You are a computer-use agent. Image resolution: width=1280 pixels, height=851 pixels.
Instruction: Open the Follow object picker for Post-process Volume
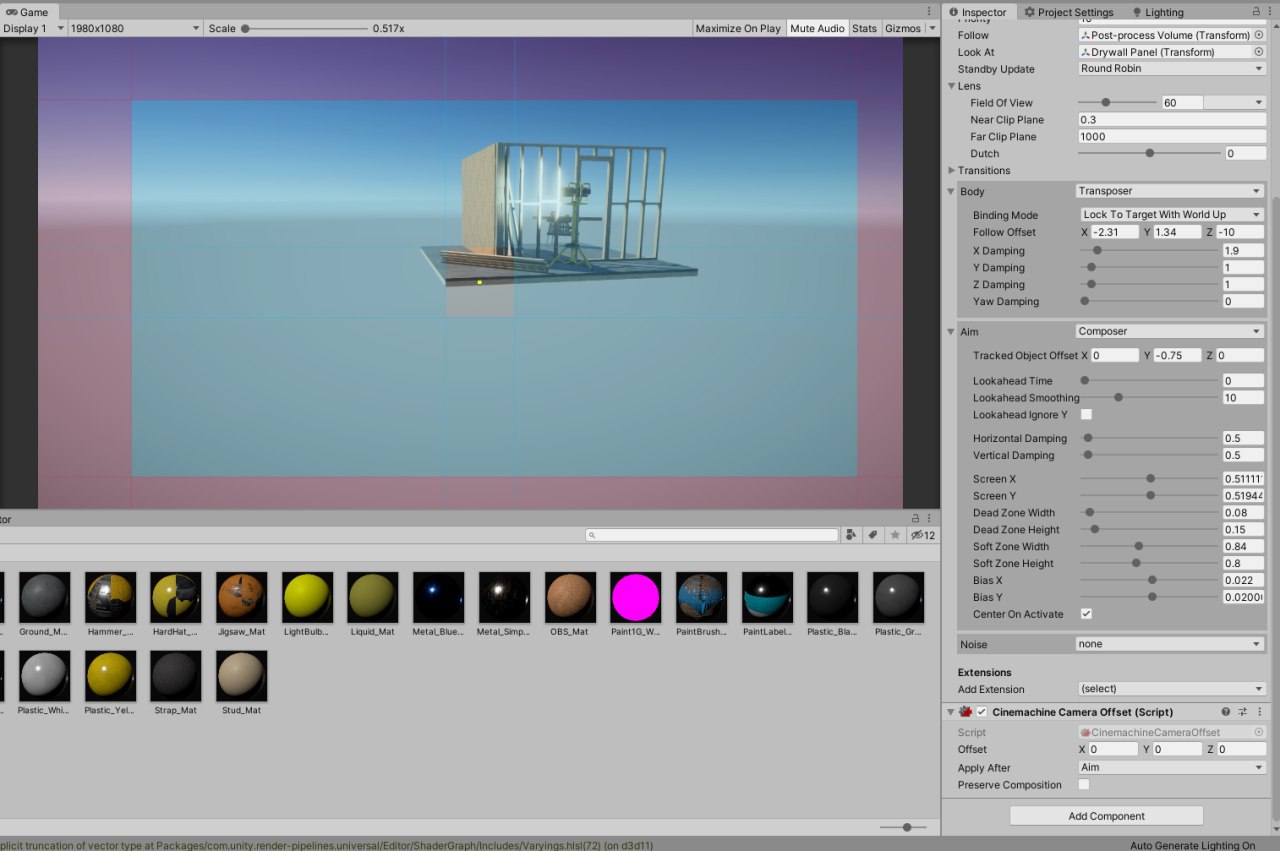click(x=1259, y=35)
